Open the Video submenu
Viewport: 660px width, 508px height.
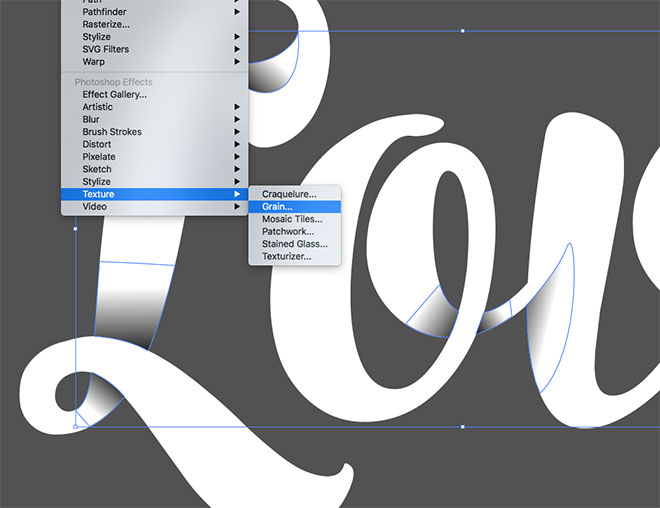pos(95,206)
